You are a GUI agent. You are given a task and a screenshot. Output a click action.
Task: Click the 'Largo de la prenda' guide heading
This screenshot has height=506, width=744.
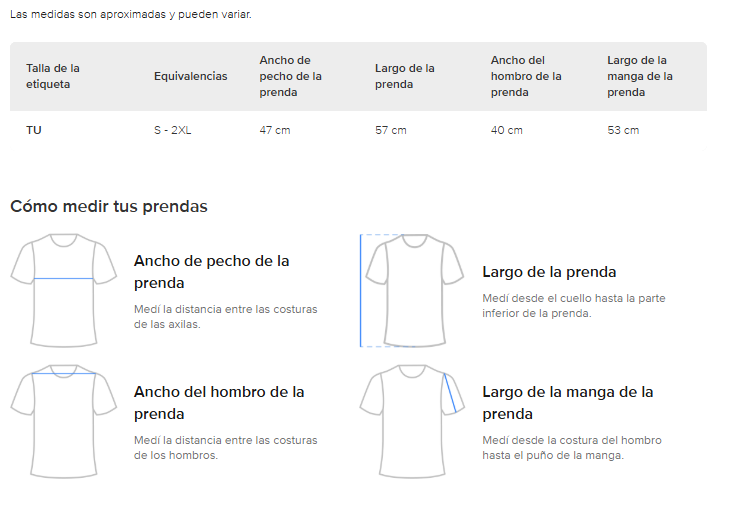click(549, 272)
